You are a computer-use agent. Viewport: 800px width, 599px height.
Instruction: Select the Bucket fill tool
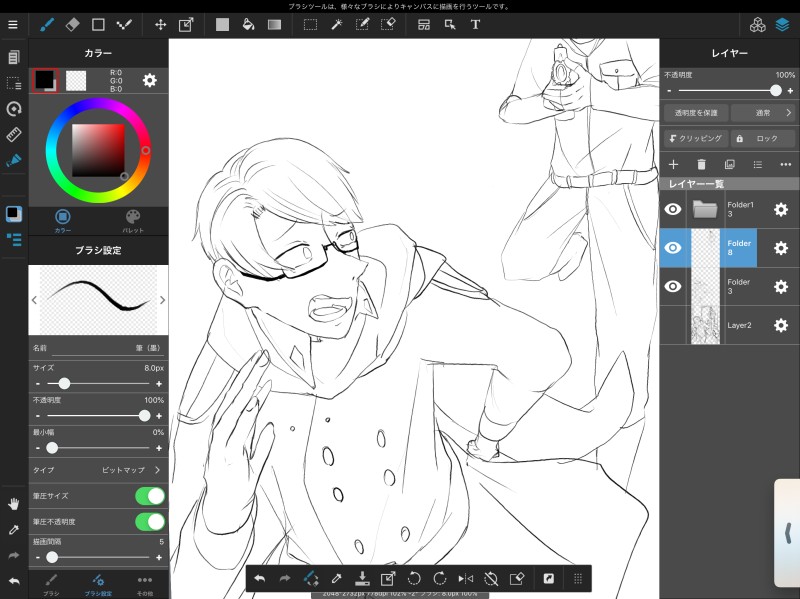[x=248, y=24]
